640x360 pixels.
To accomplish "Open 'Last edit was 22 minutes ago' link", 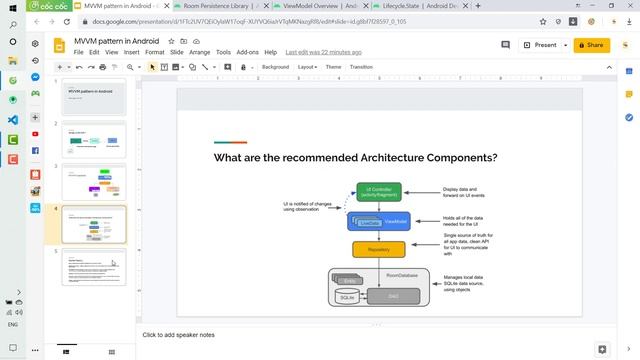I will pyautogui.click(x=323, y=52).
